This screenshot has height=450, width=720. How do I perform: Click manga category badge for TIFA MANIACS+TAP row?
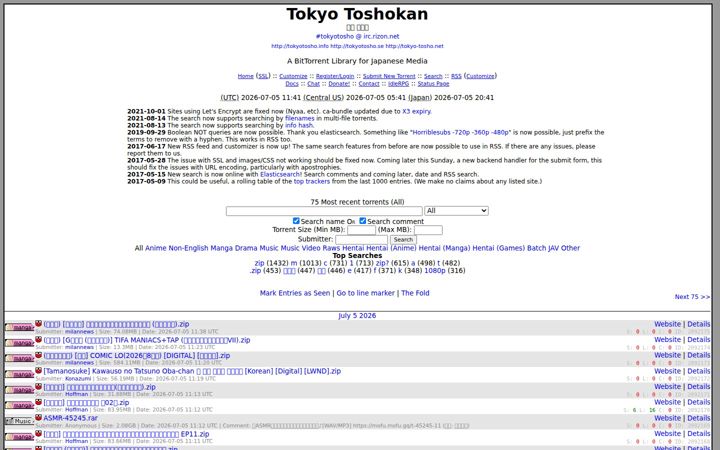19,343
